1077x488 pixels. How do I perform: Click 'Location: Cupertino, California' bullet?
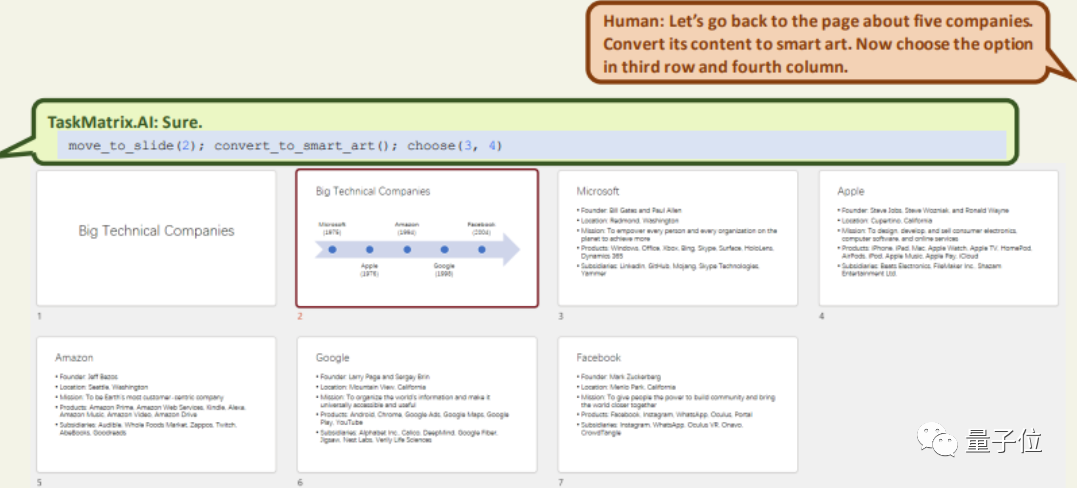pos(885,221)
